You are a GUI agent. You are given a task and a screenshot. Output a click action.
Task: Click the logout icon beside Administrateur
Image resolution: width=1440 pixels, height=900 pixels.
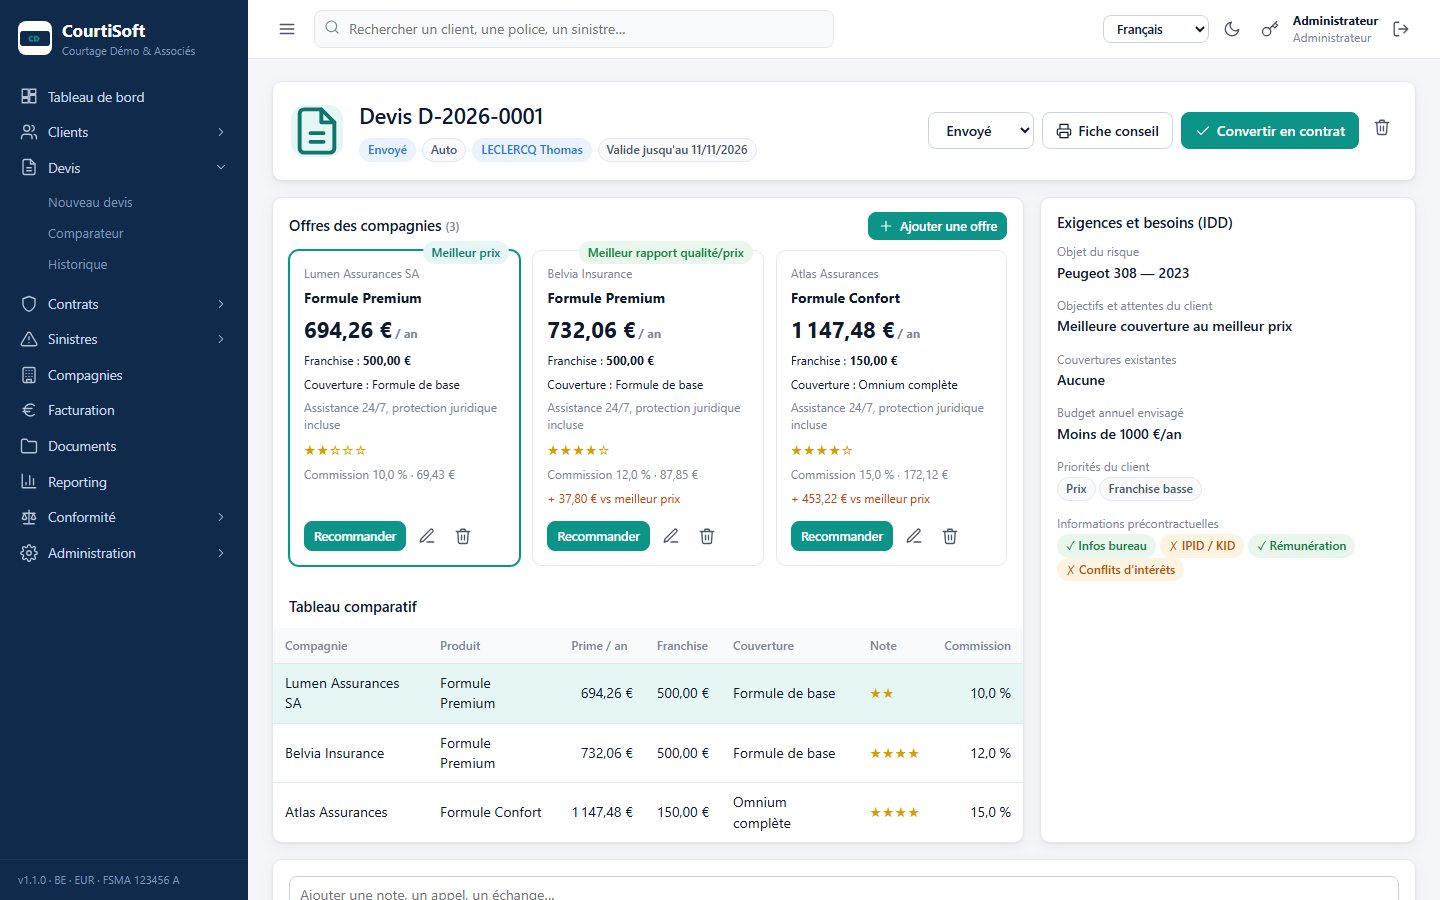click(x=1401, y=29)
